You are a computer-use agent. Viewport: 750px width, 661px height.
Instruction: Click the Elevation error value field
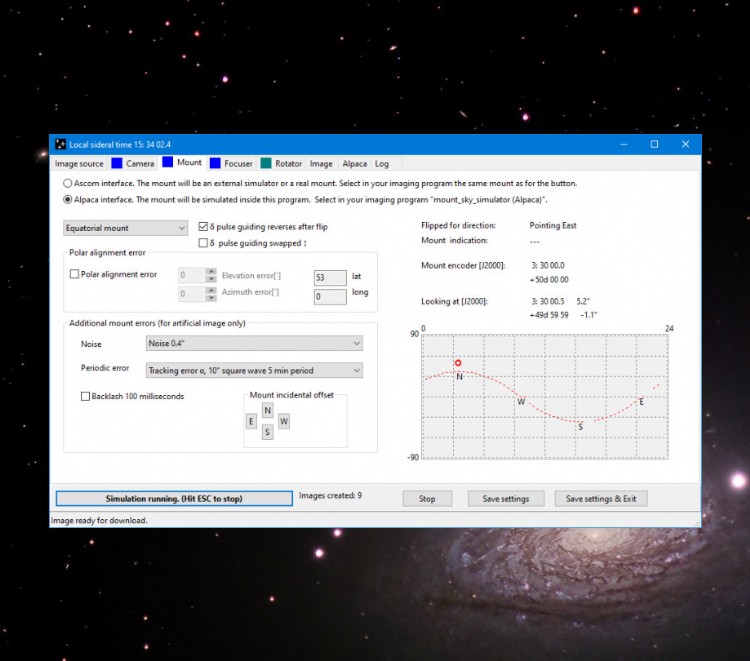[x=191, y=275]
